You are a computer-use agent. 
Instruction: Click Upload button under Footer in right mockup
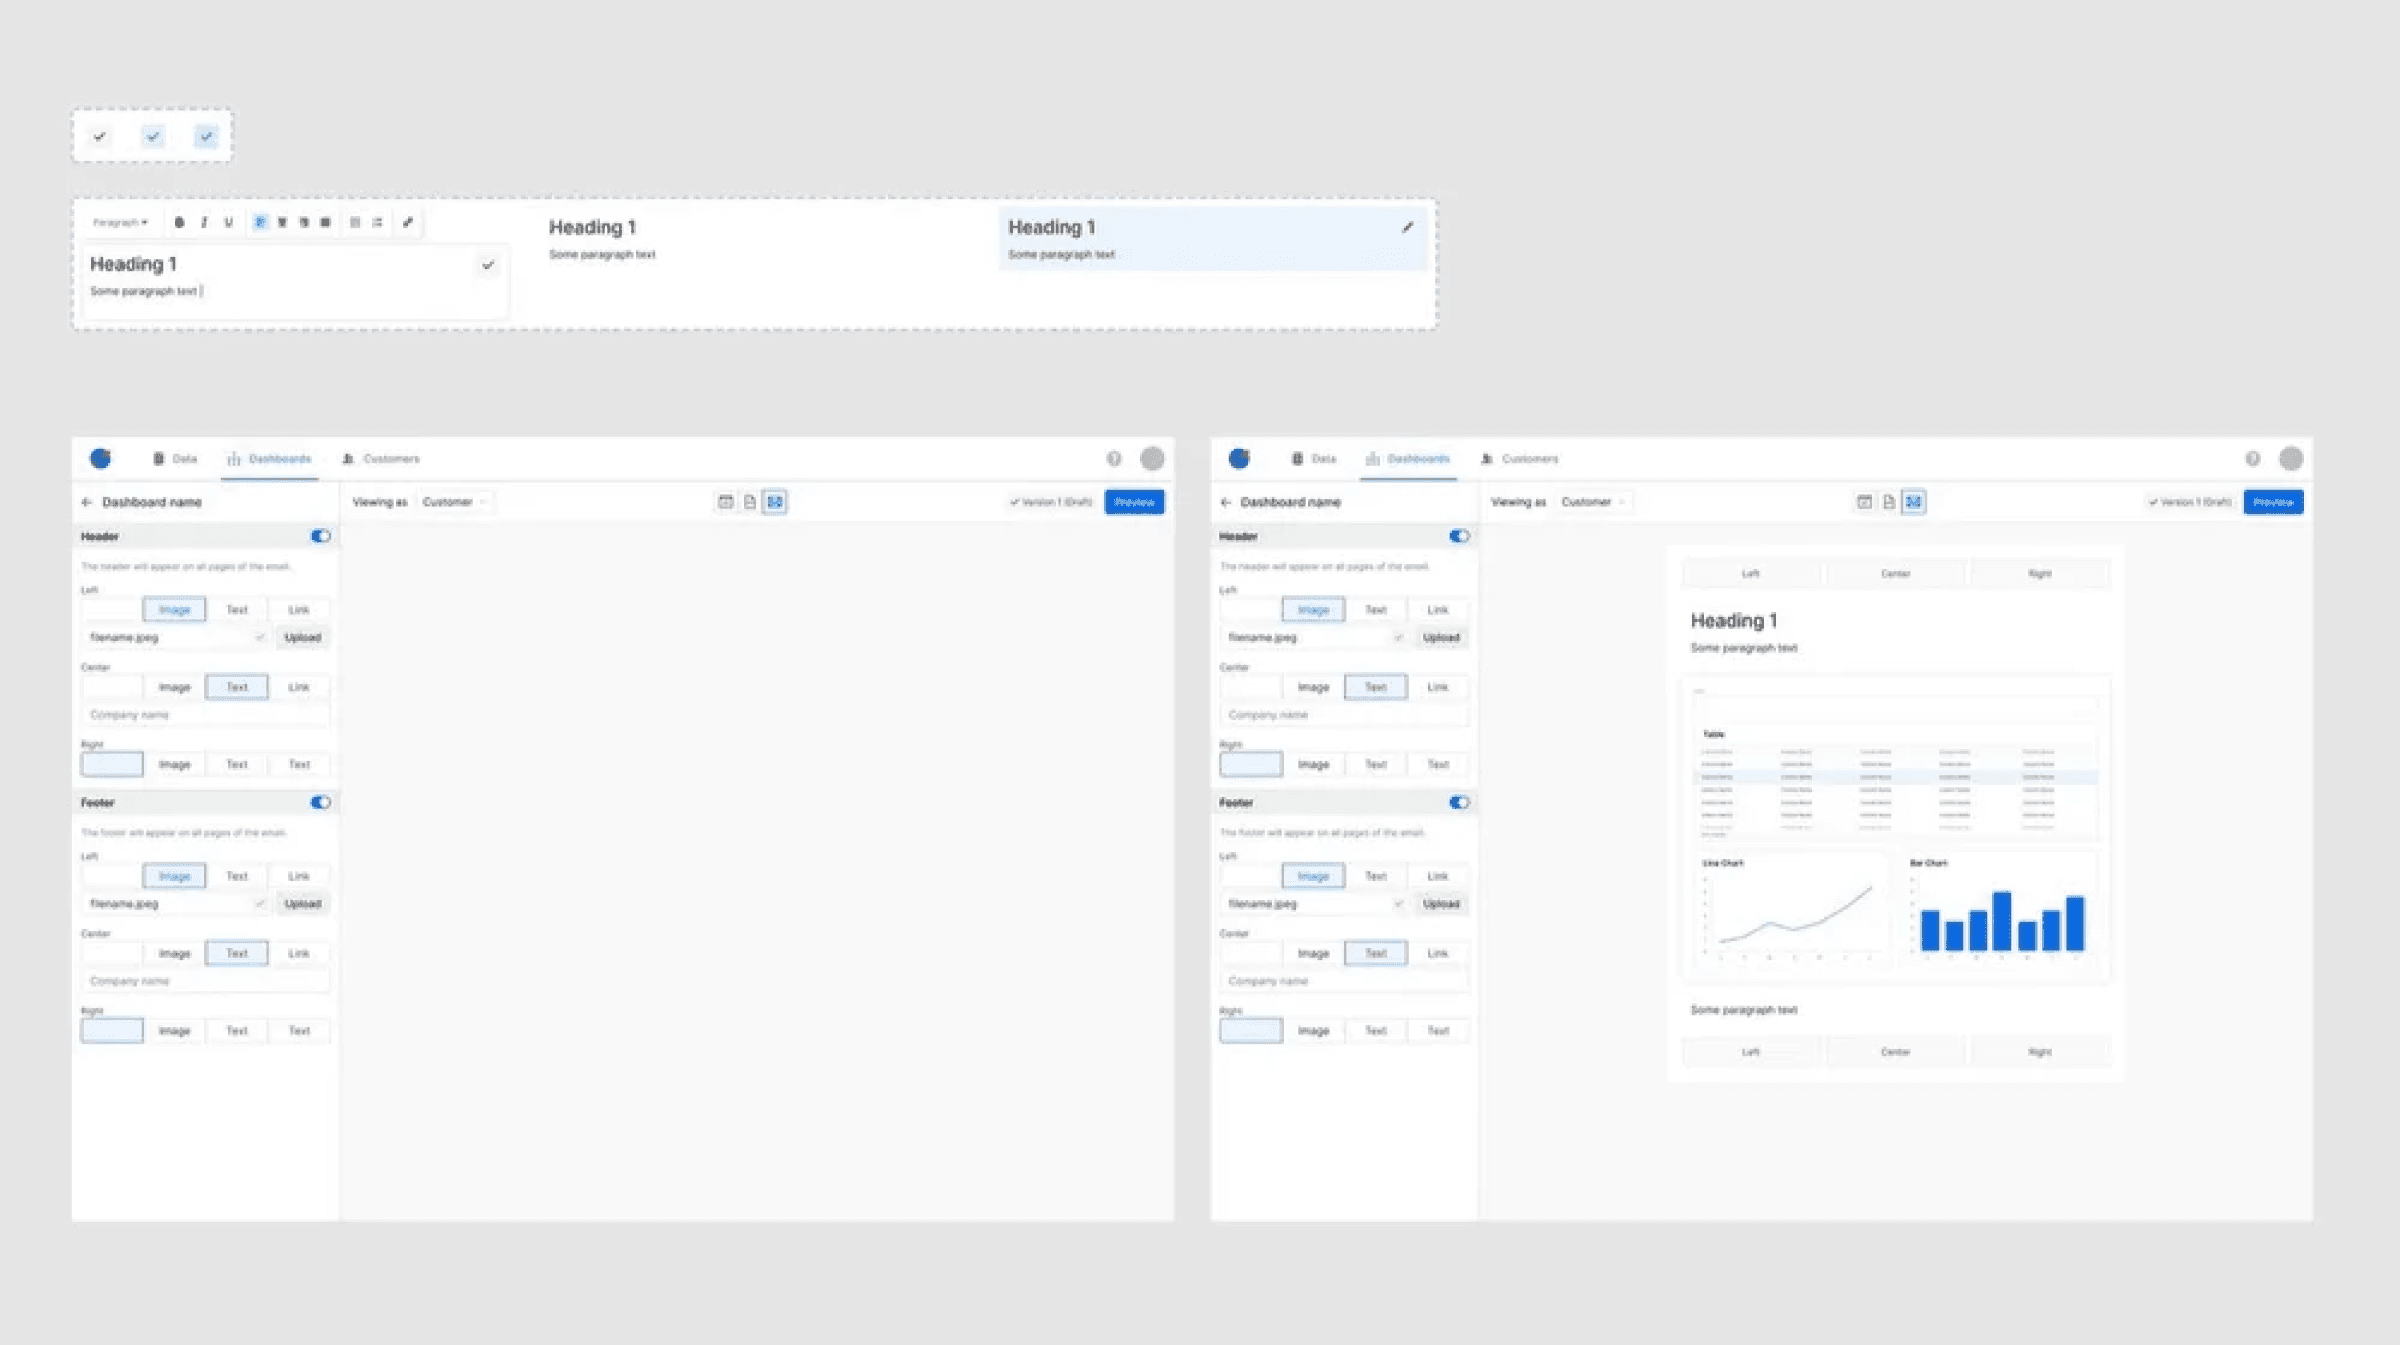(1441, 904)
